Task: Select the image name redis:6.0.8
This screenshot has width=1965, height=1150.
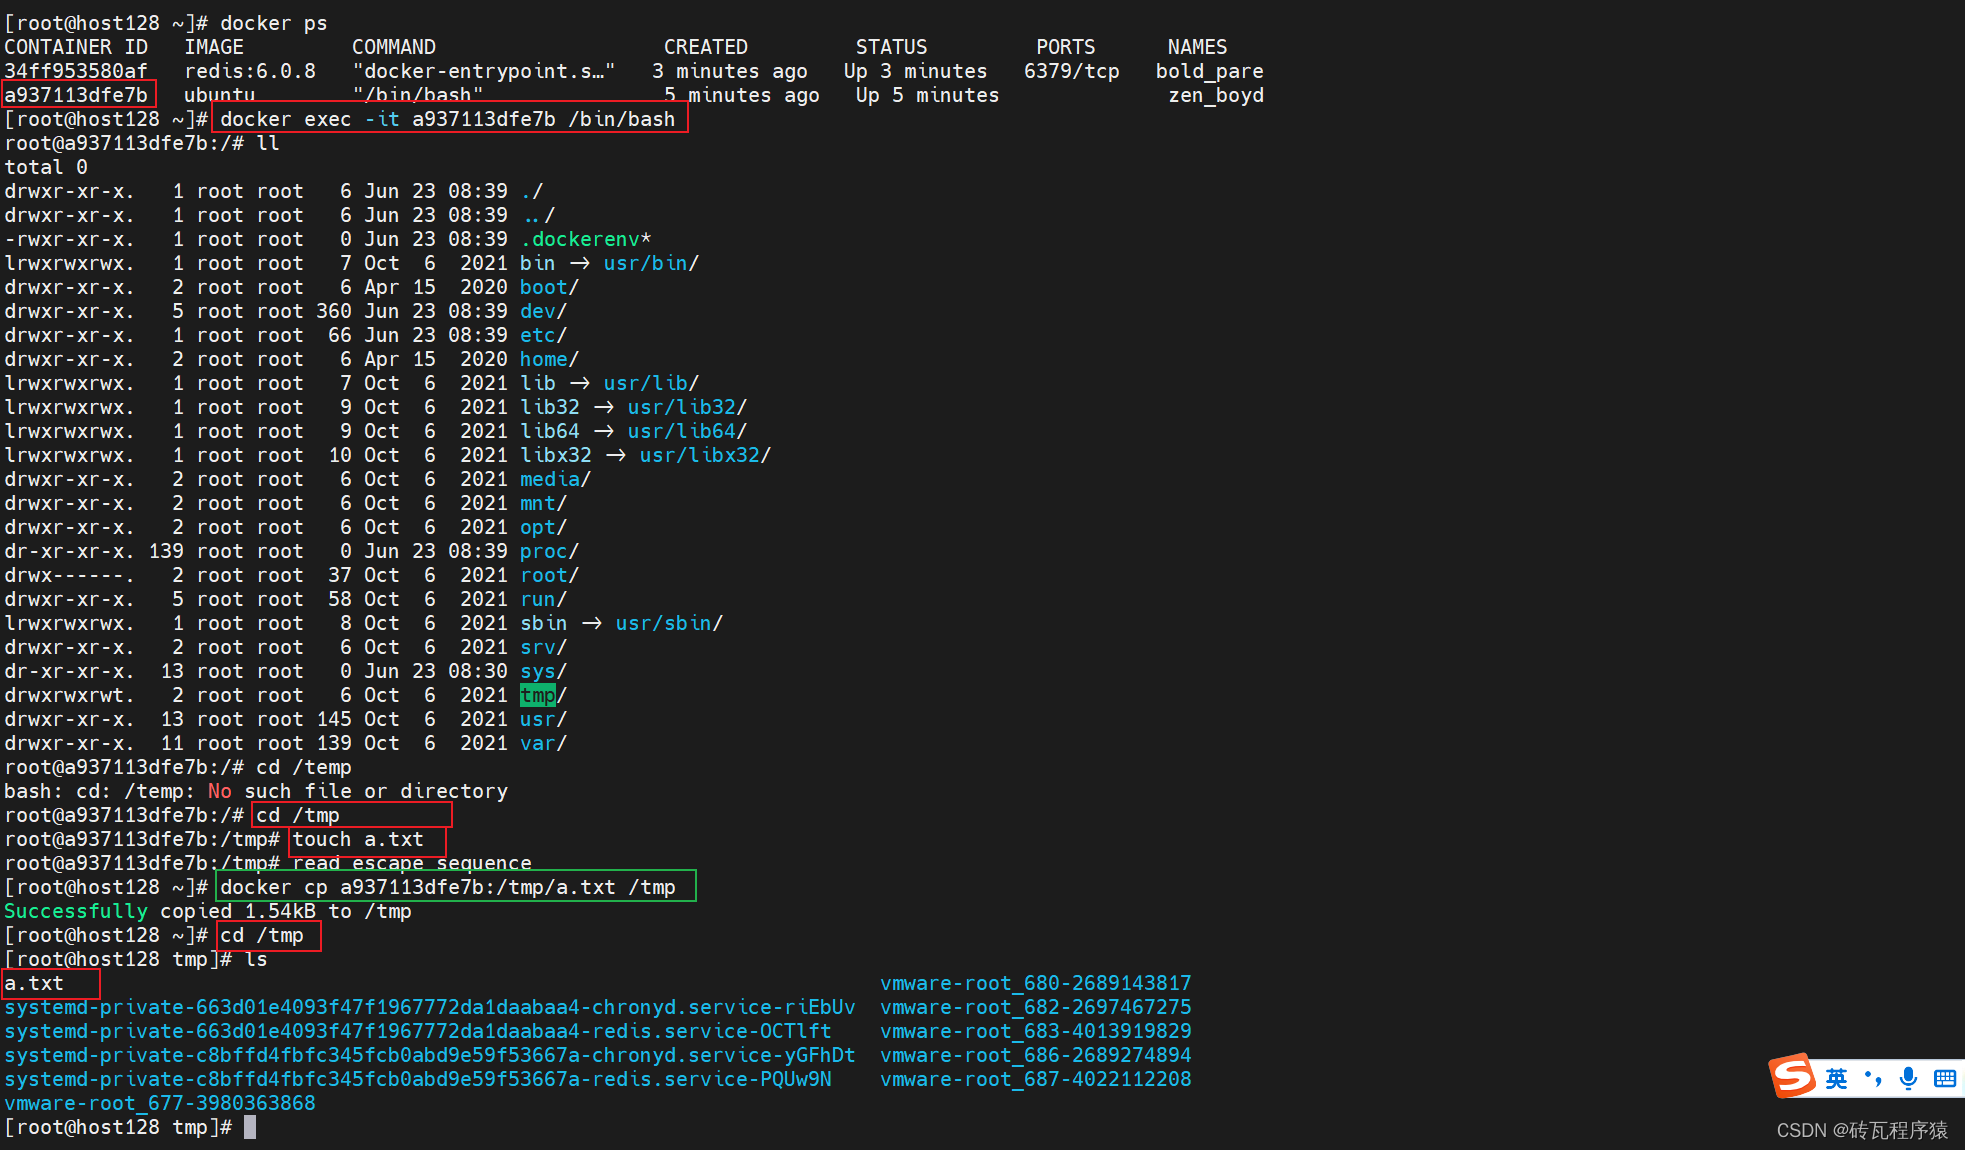Action: coord(250,71)
